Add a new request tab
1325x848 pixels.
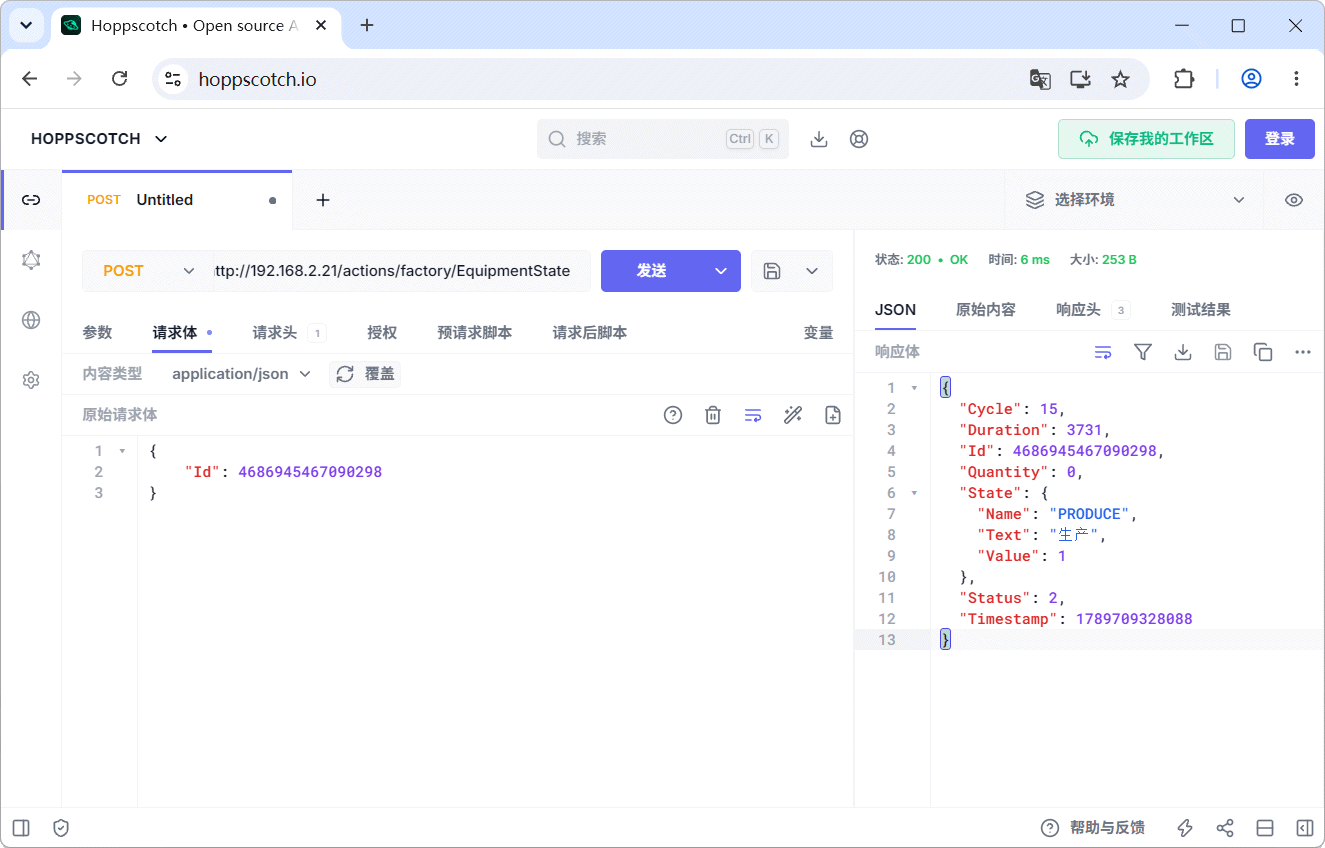point(323,200)
